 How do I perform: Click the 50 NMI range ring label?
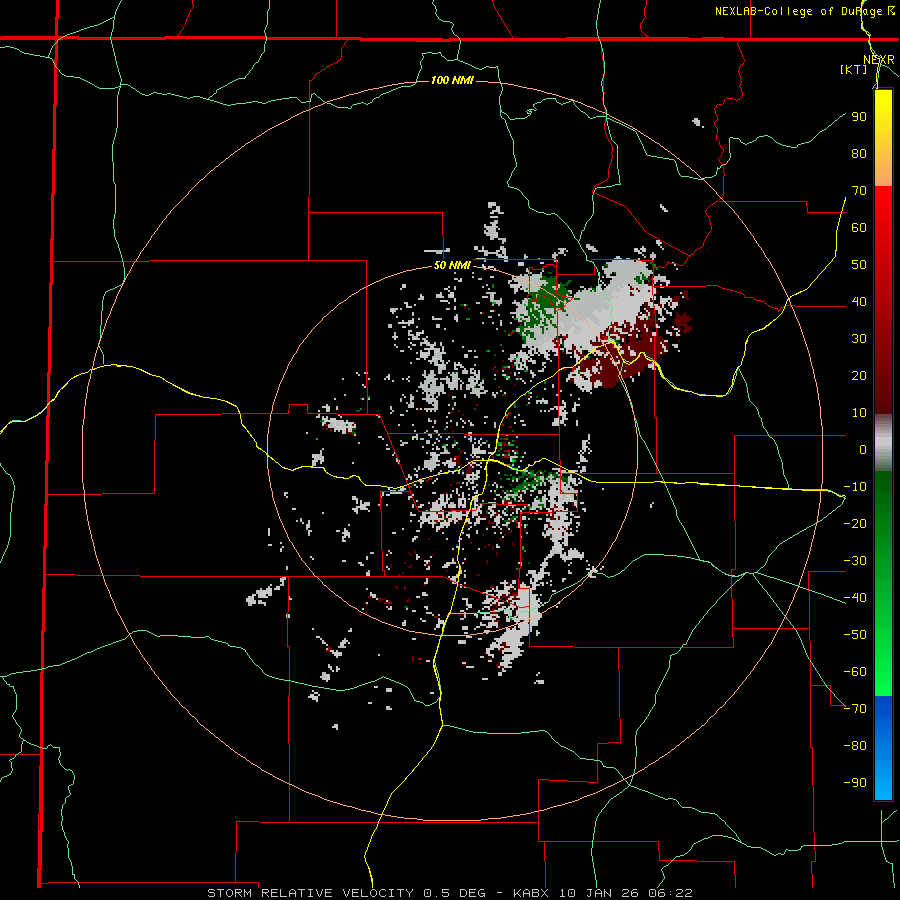coord(452,265)
